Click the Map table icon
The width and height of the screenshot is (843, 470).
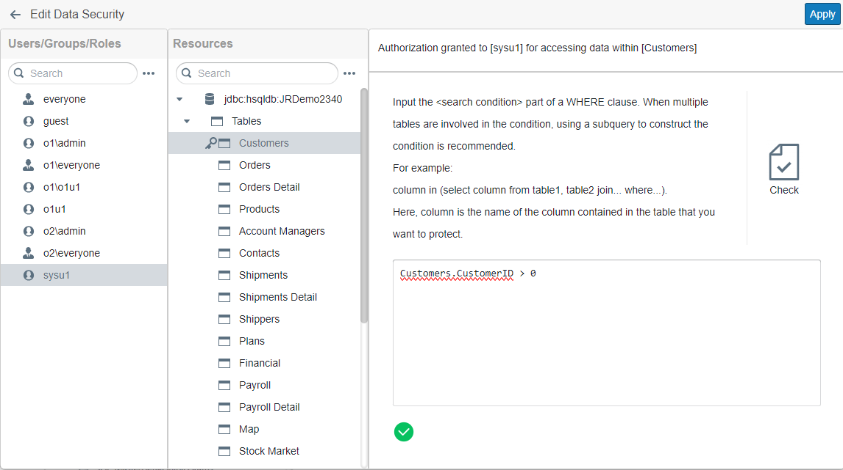click(224, 430)
